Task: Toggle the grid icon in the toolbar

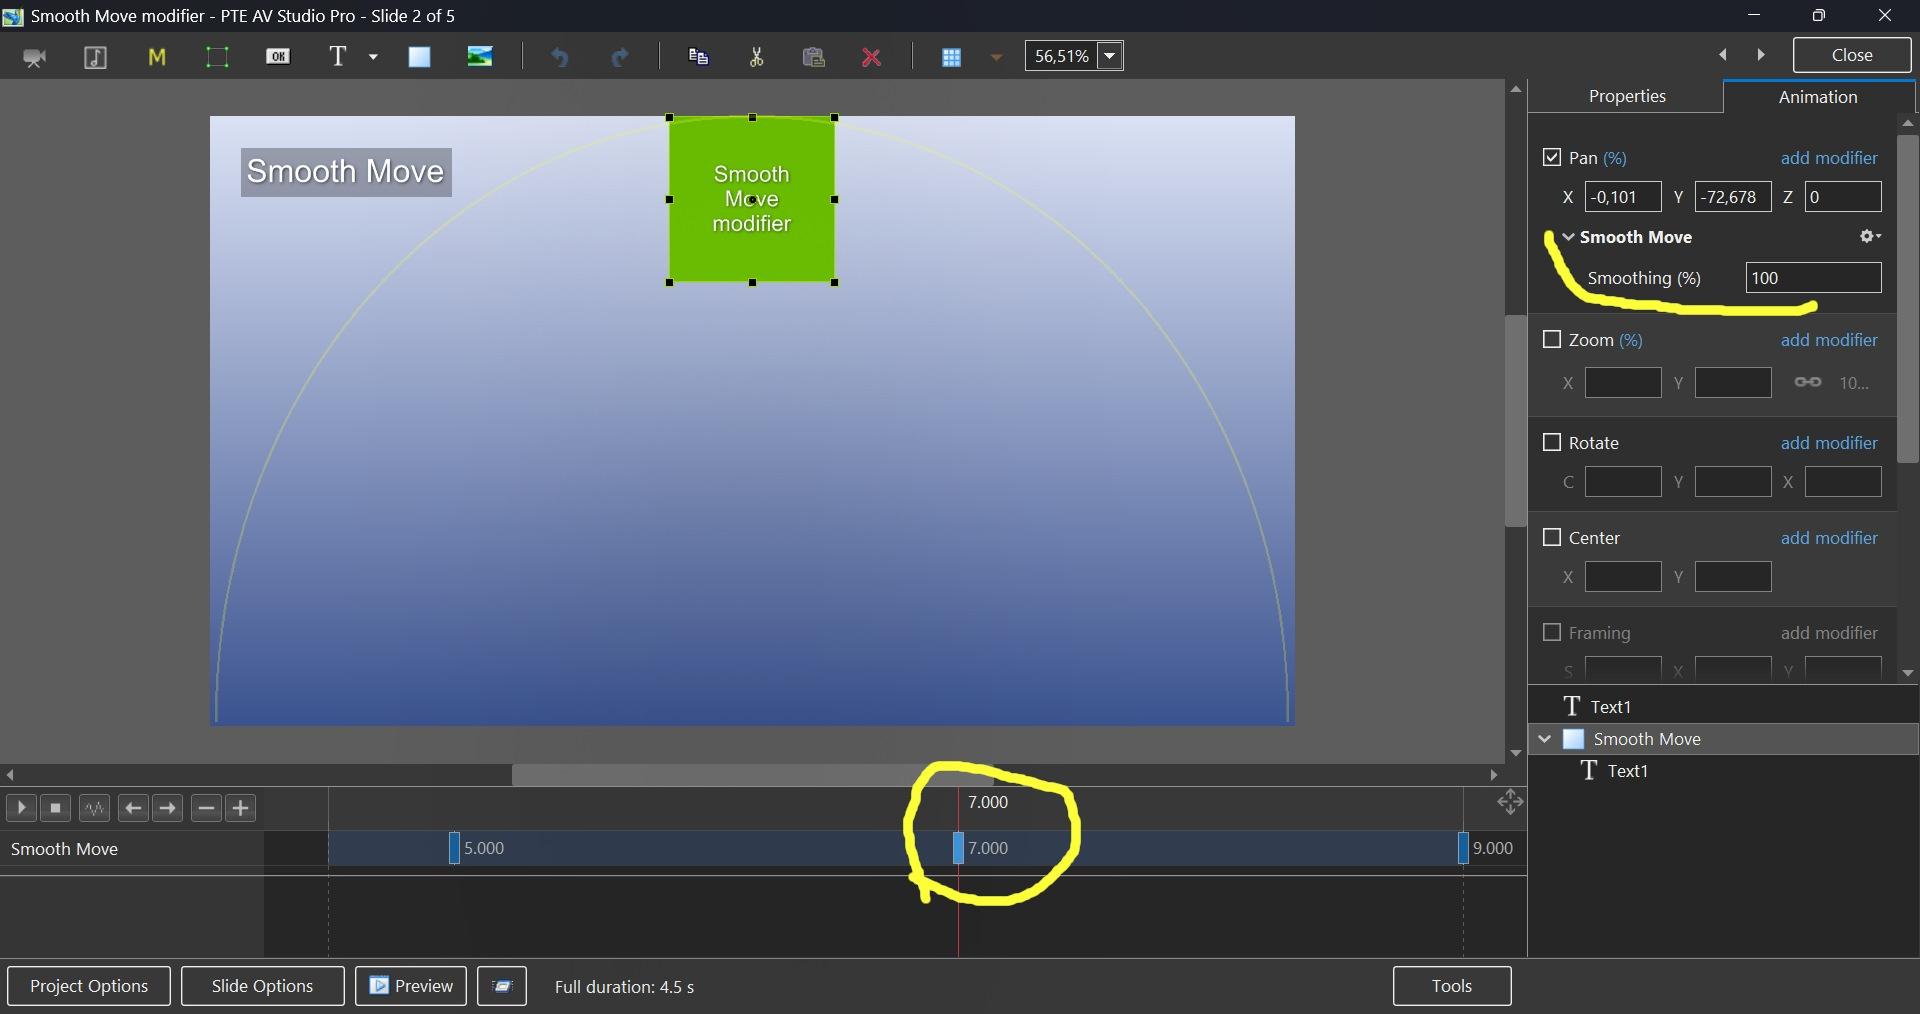Action: tap(951, 57)
